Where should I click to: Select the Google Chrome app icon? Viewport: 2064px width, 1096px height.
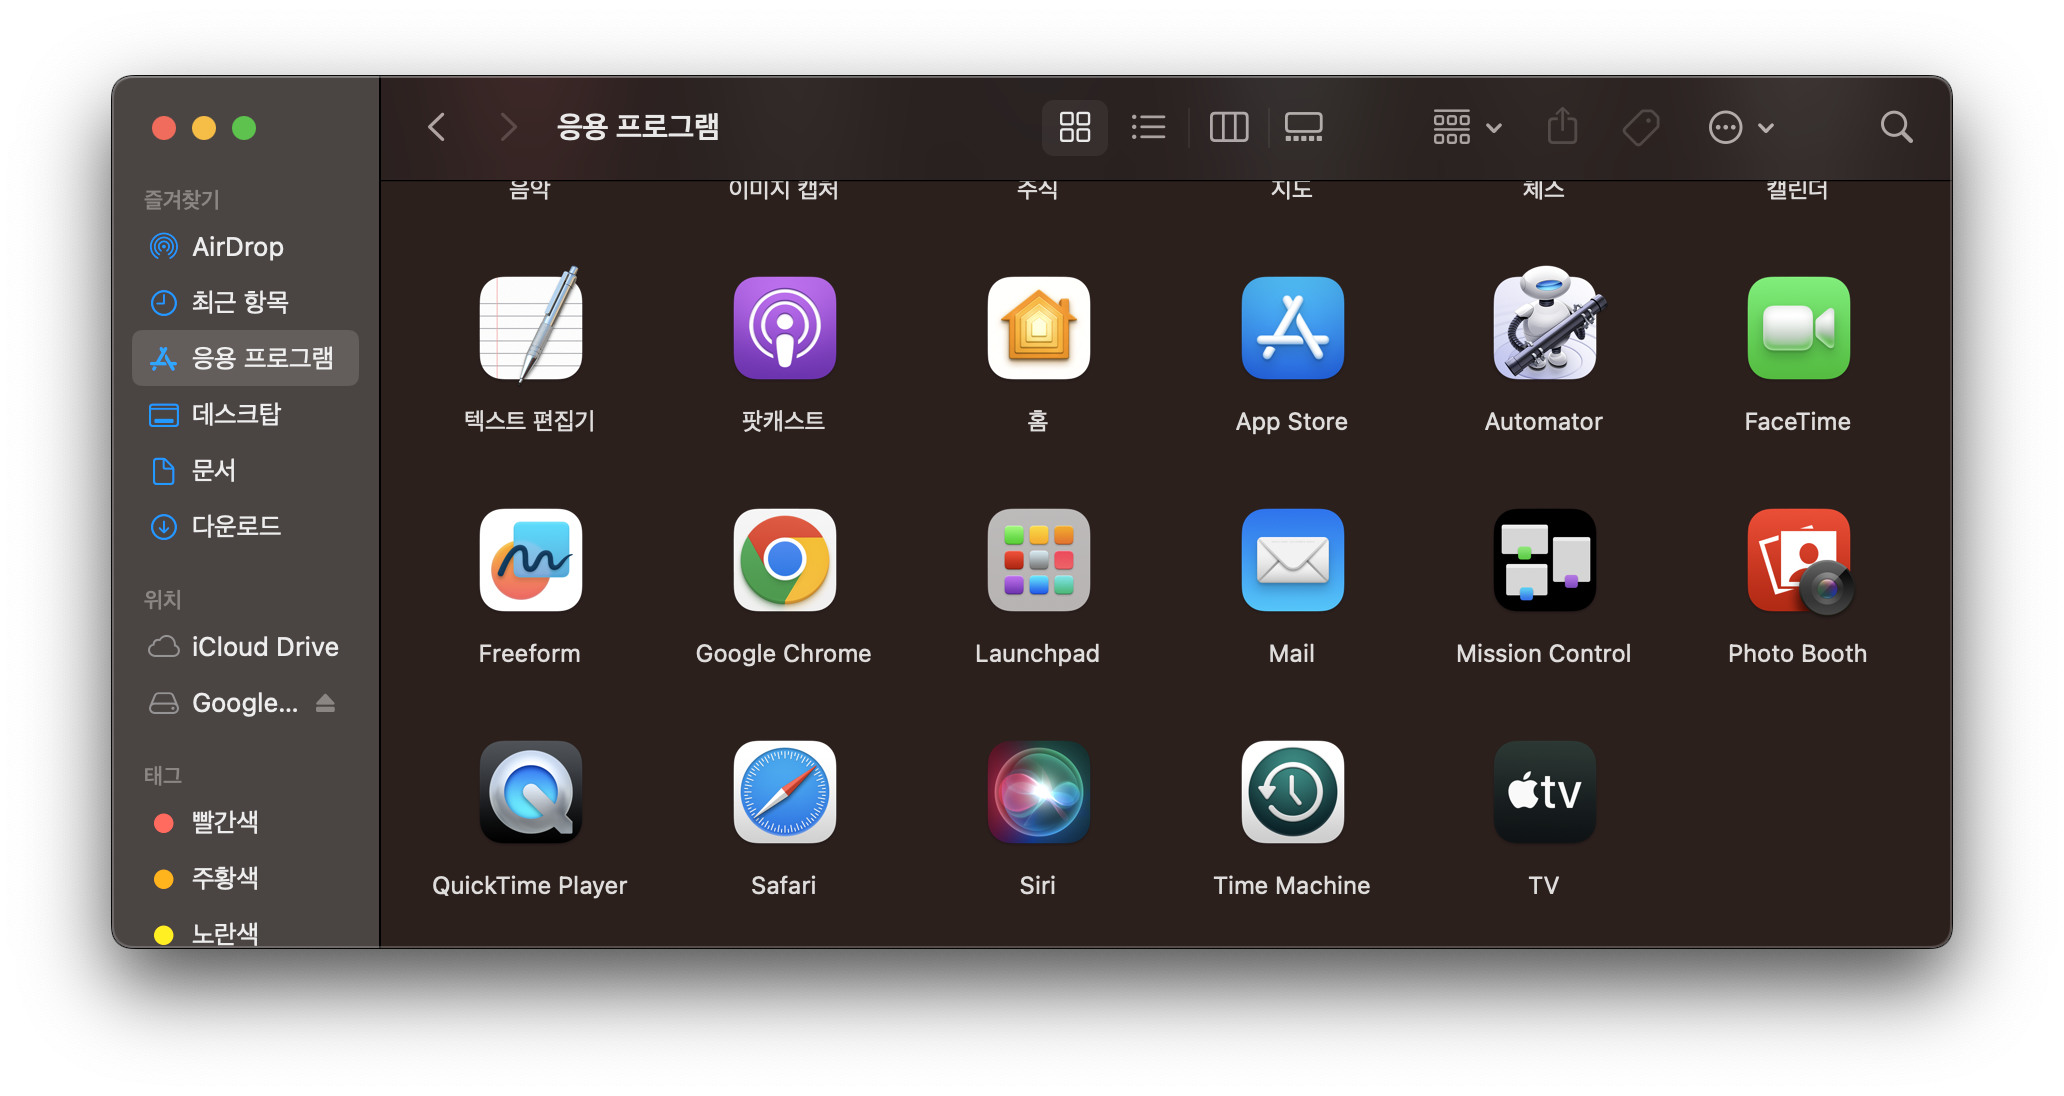point(784,560)
